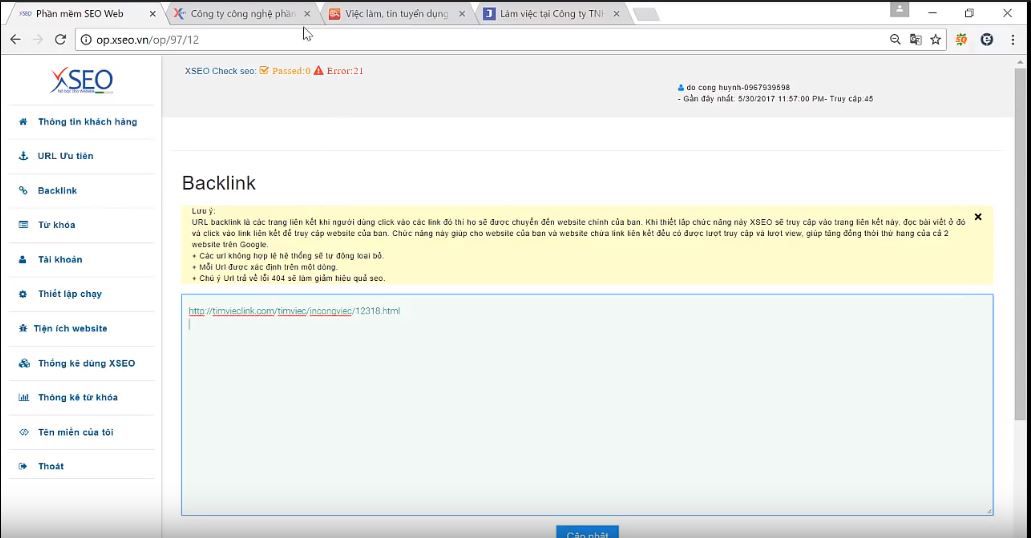Open Chrome's three-dot menu
1031x538 pixels.
point(1013,39)
